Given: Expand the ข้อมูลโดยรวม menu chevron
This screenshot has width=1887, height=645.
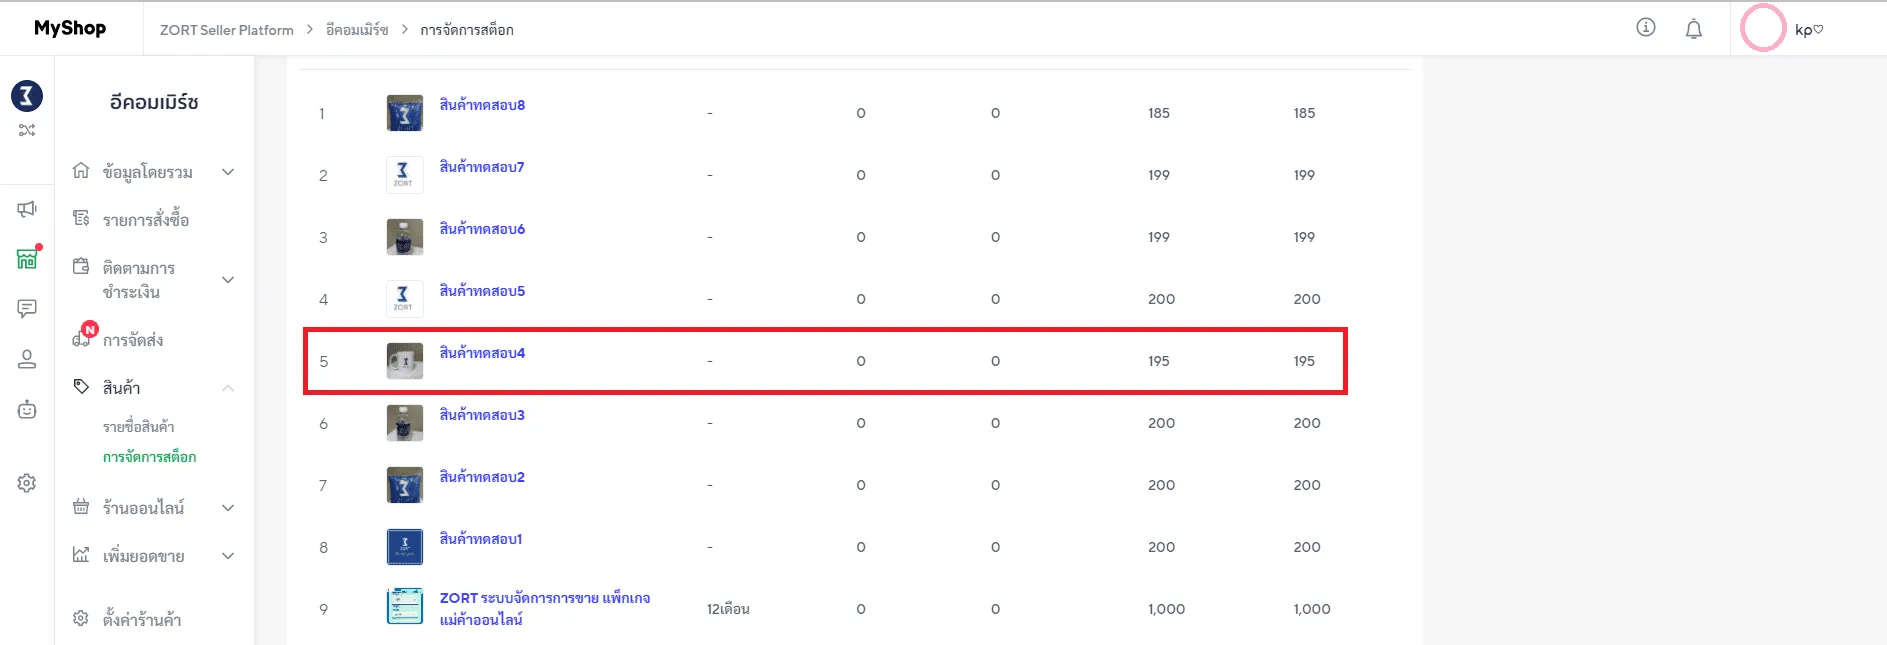Looking at the screenshot, I should point(228,172).
